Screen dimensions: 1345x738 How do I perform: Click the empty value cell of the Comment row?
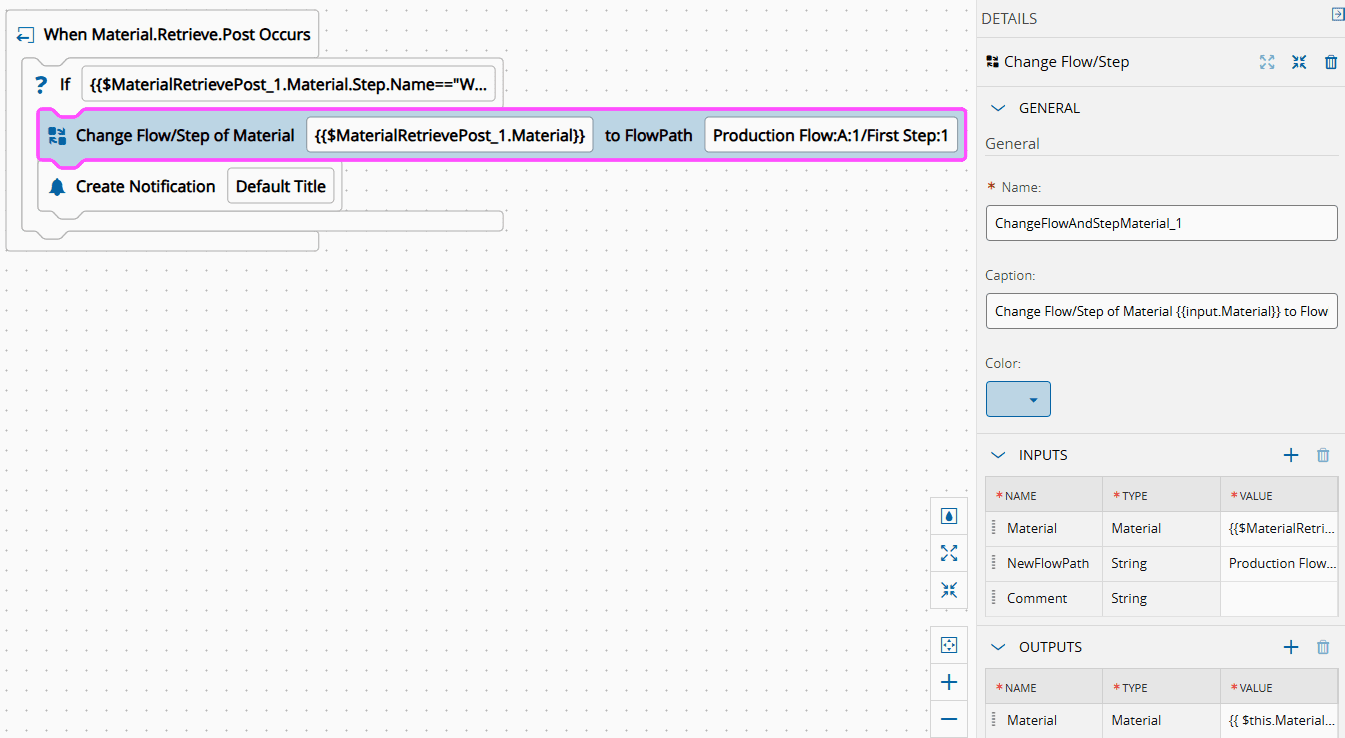pyautogui.click(x=1279, y=598)
